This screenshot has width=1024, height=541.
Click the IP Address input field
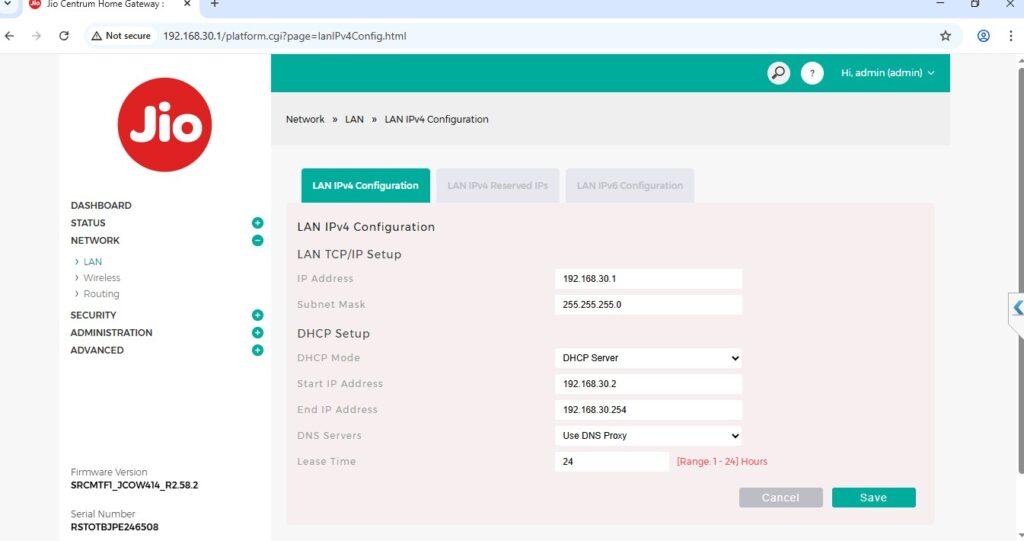point(648,279)
